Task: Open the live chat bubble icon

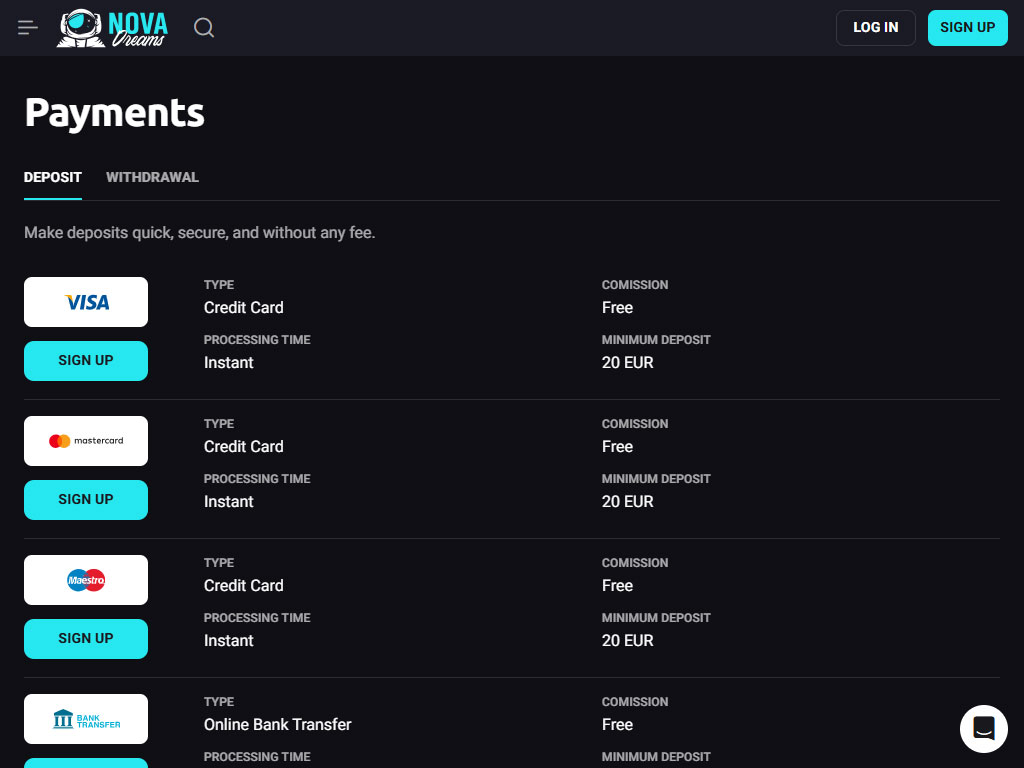Action: coord(984,728)
